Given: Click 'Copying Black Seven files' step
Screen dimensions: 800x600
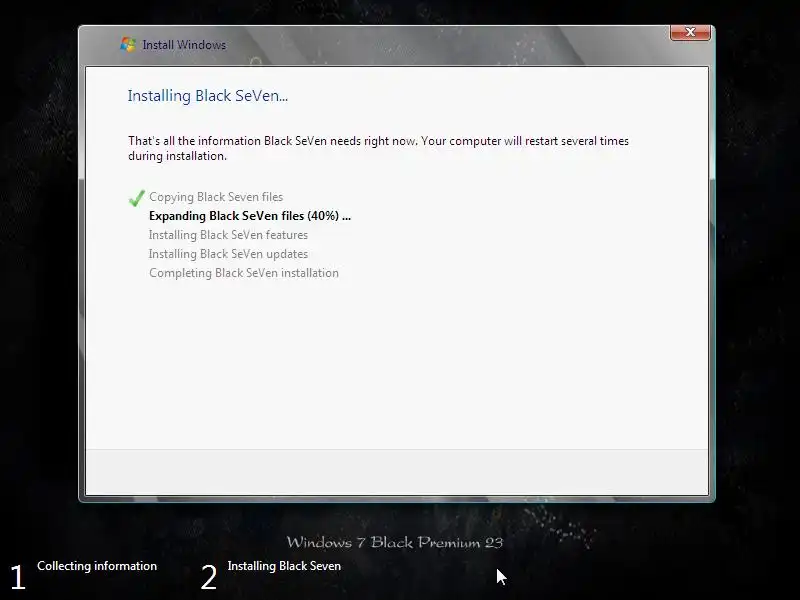Looking at the screenshot, I should click(216, 197).
